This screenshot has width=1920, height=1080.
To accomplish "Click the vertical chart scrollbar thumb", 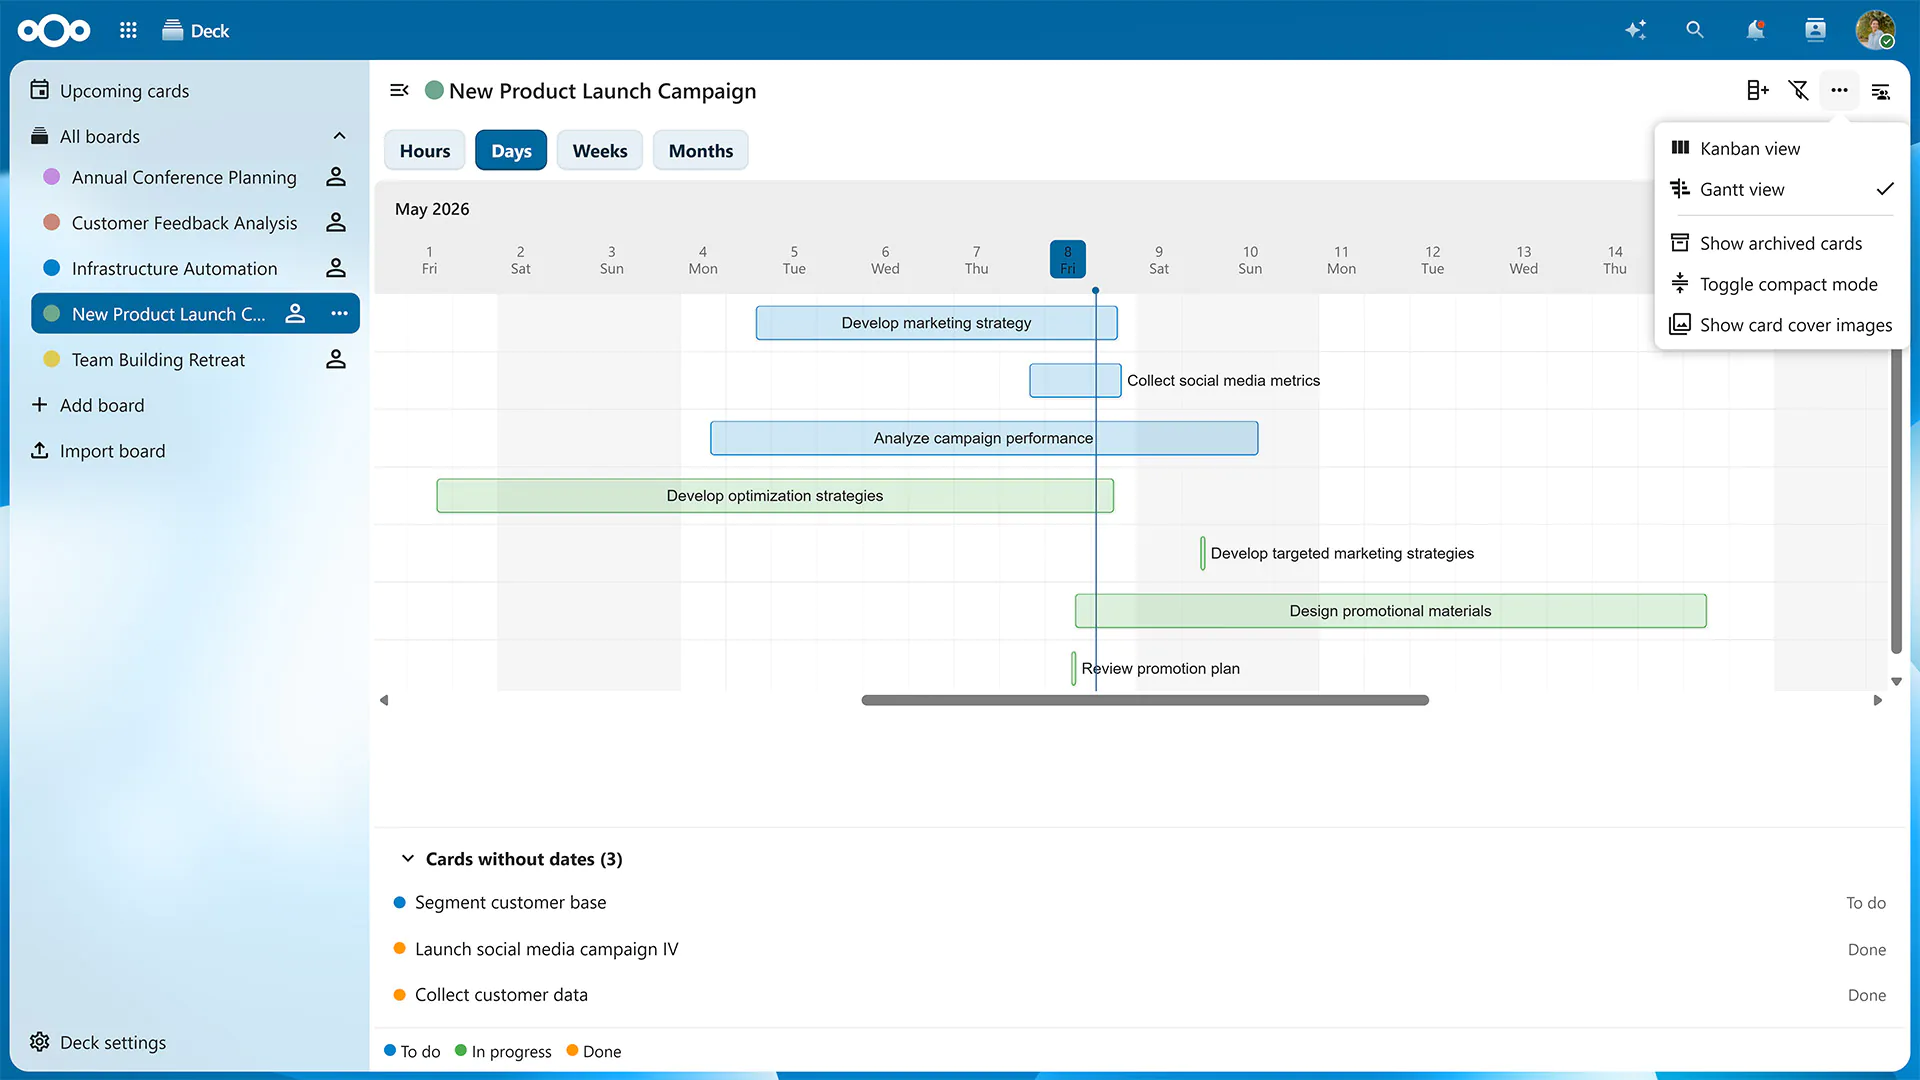I will 1896,500.
